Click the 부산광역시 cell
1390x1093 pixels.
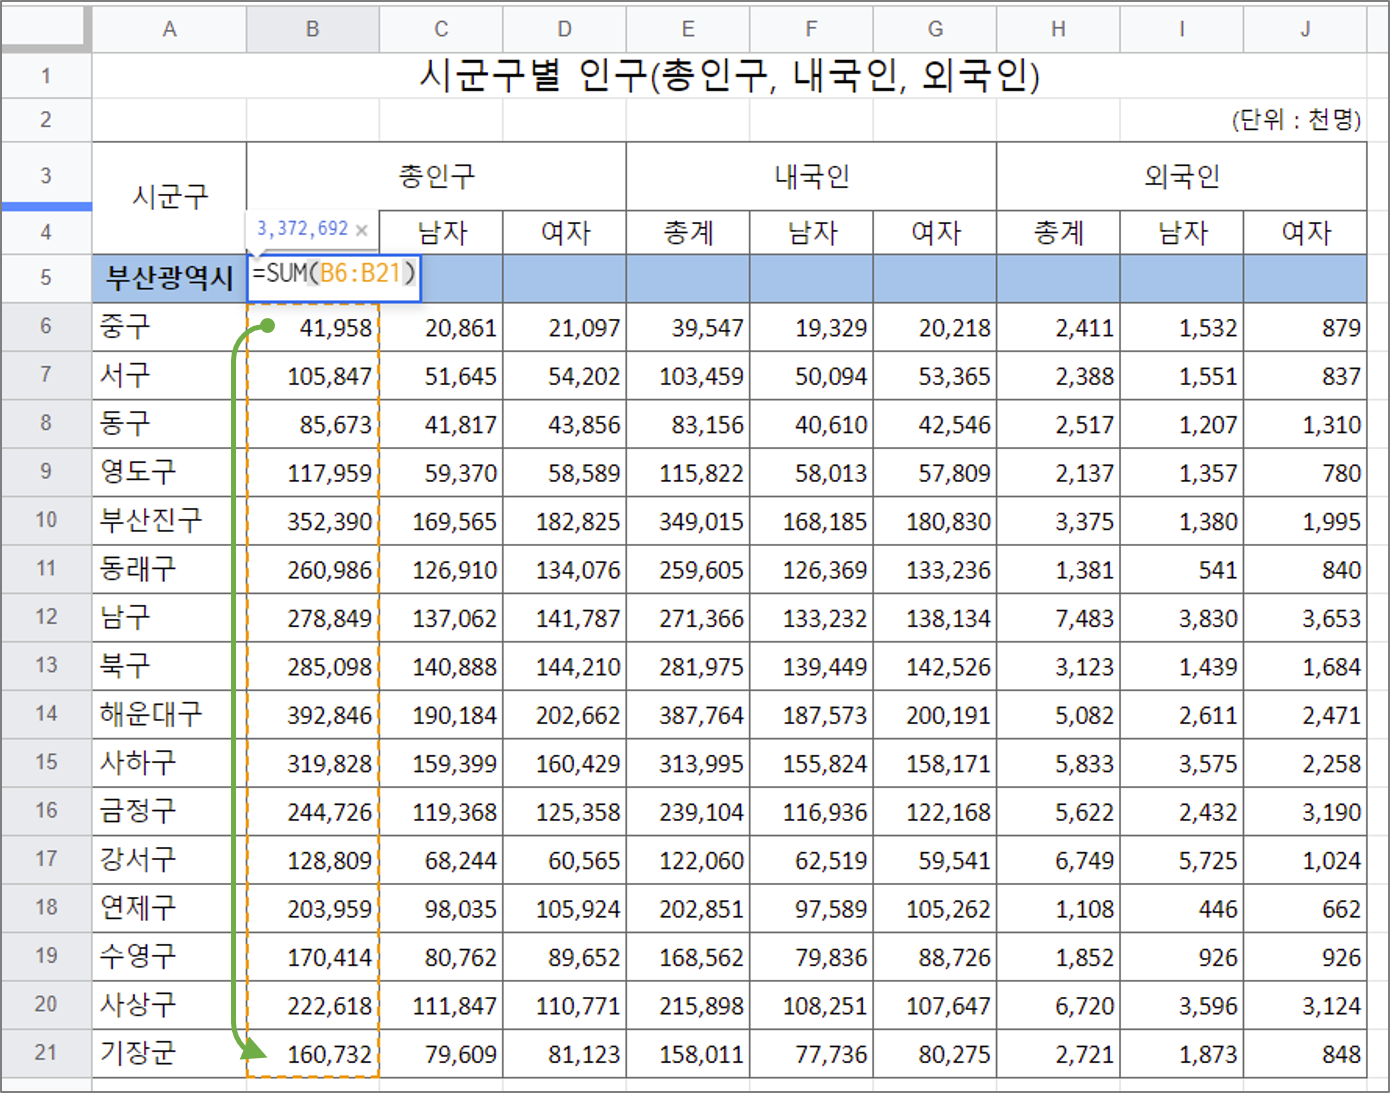pyautogui.click(x=169, y=278)
